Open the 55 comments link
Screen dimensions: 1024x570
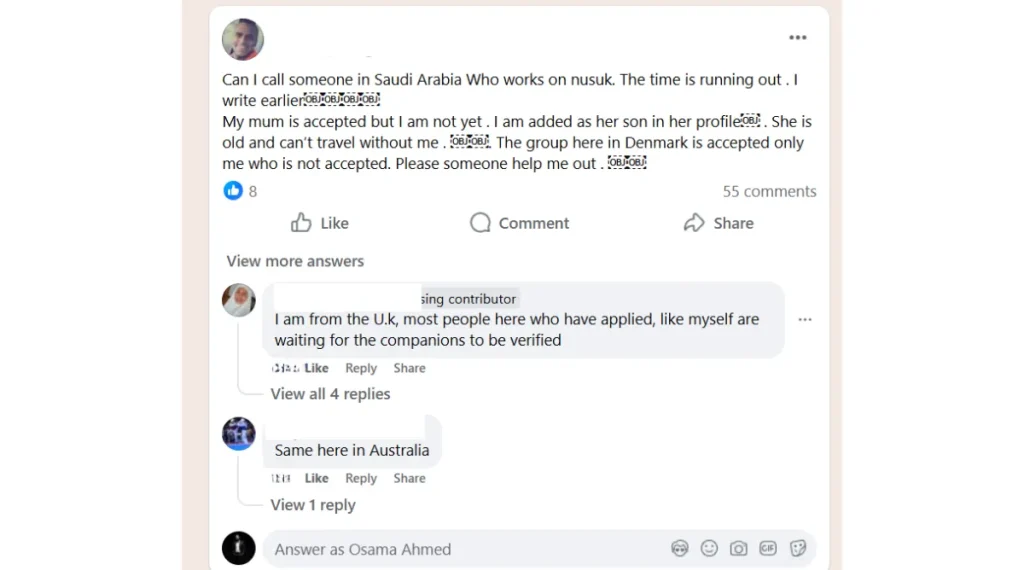pyautogui.click(x=769, y=191)
